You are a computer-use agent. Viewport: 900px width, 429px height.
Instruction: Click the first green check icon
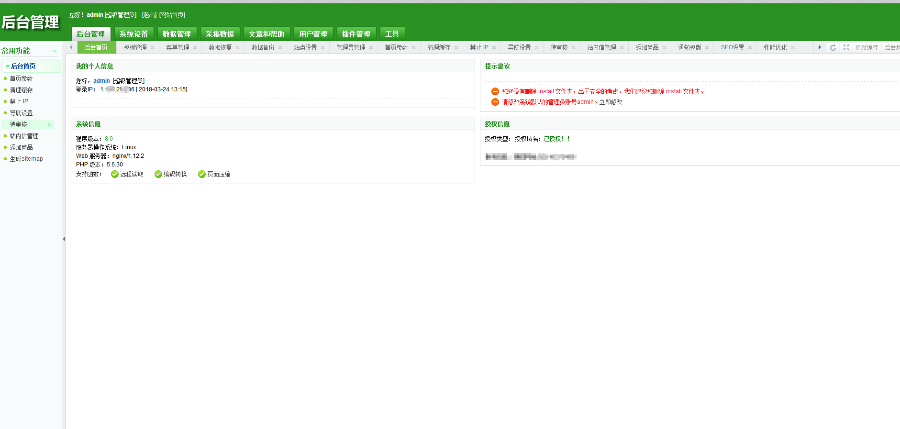tap(115, 174)
